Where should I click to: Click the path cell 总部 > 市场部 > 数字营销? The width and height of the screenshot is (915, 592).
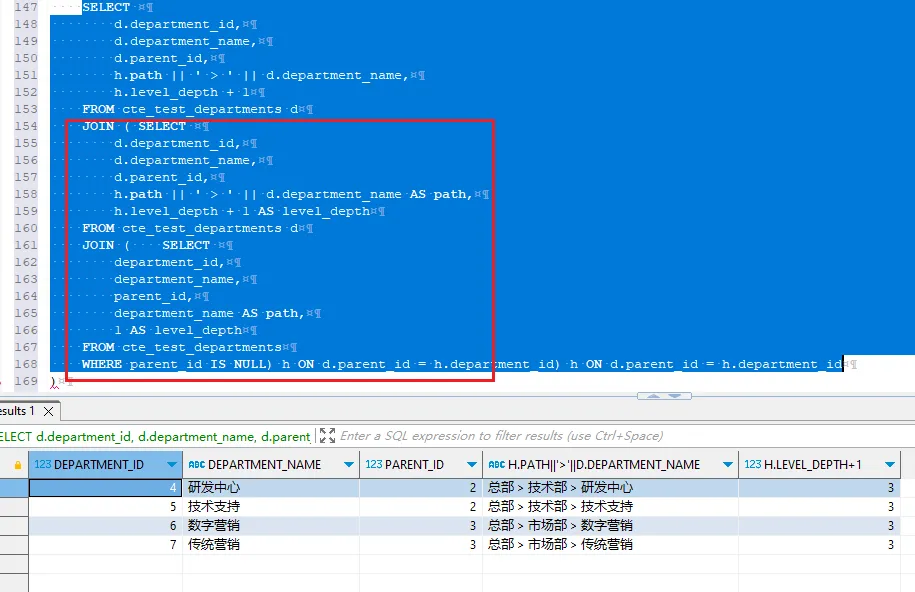click(610, 525)
